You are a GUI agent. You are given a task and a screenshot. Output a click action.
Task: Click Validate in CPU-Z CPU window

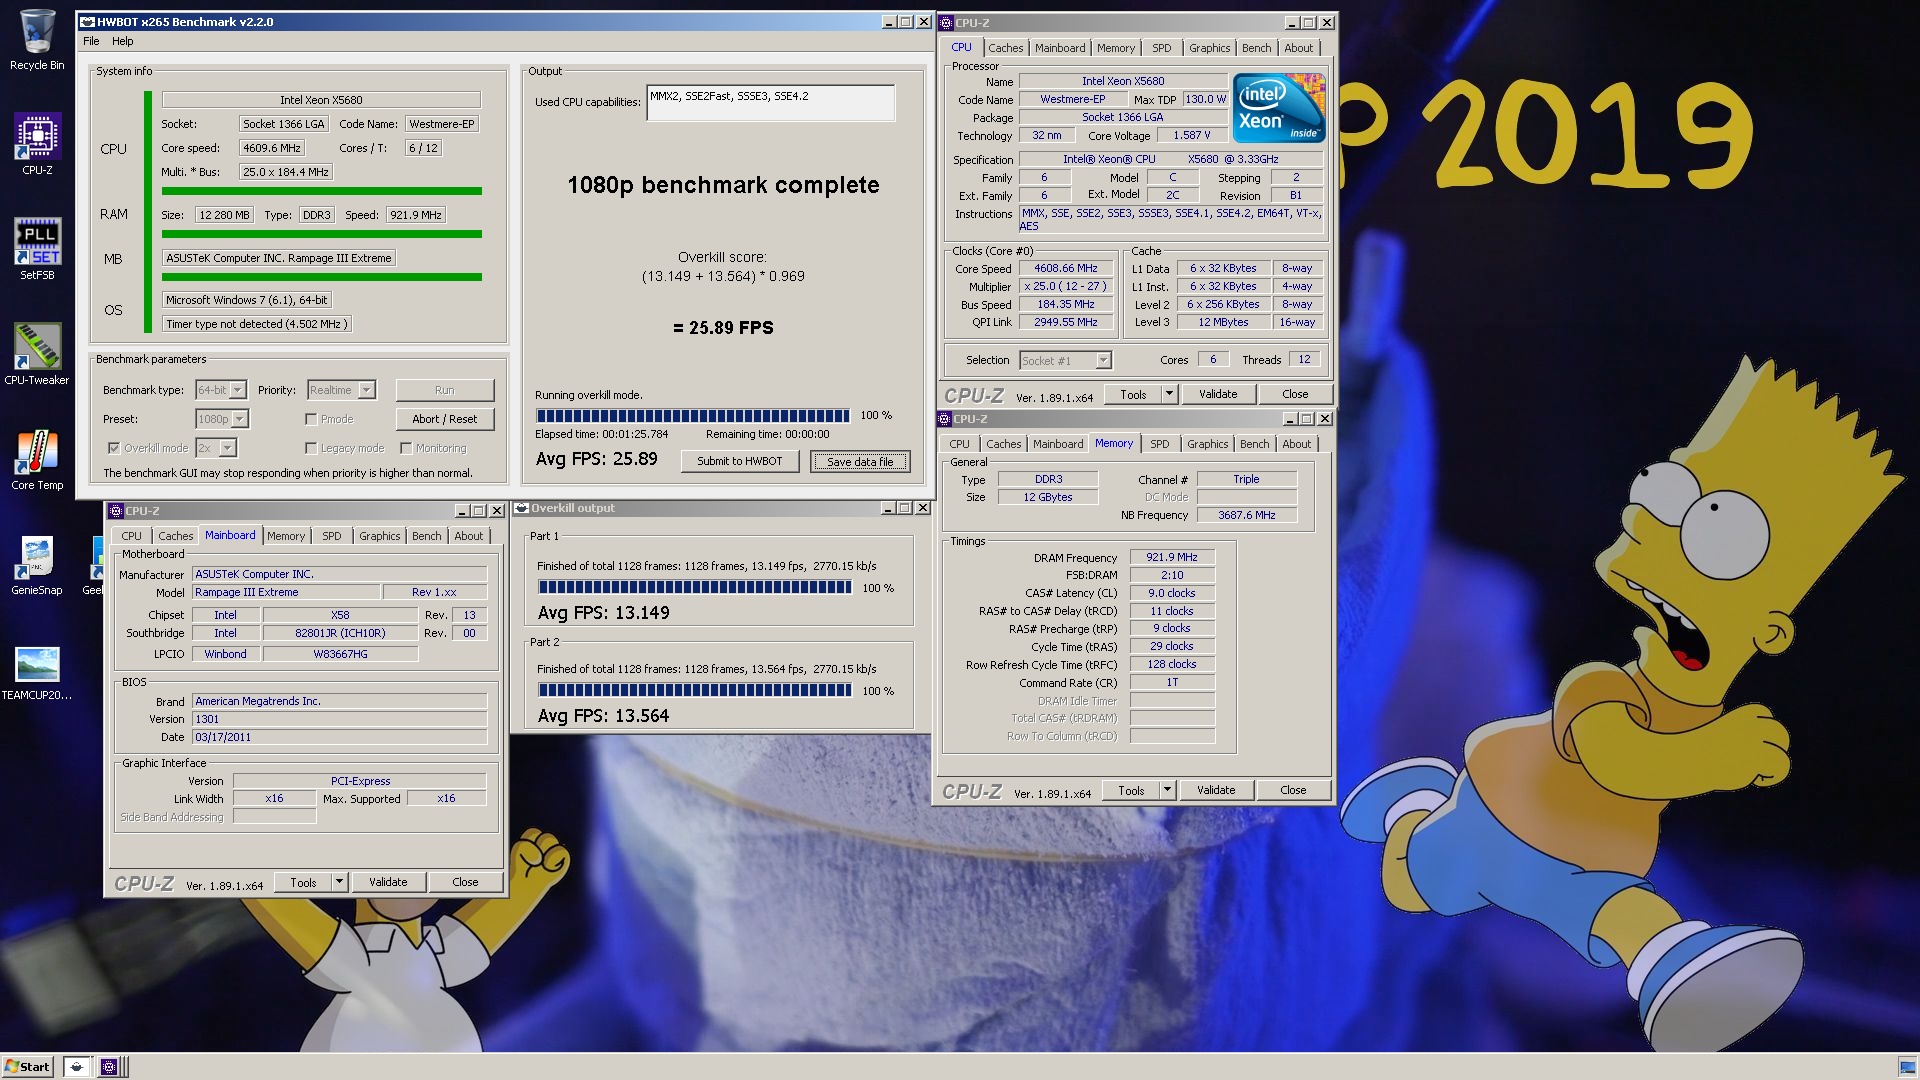pos(1218,394)
